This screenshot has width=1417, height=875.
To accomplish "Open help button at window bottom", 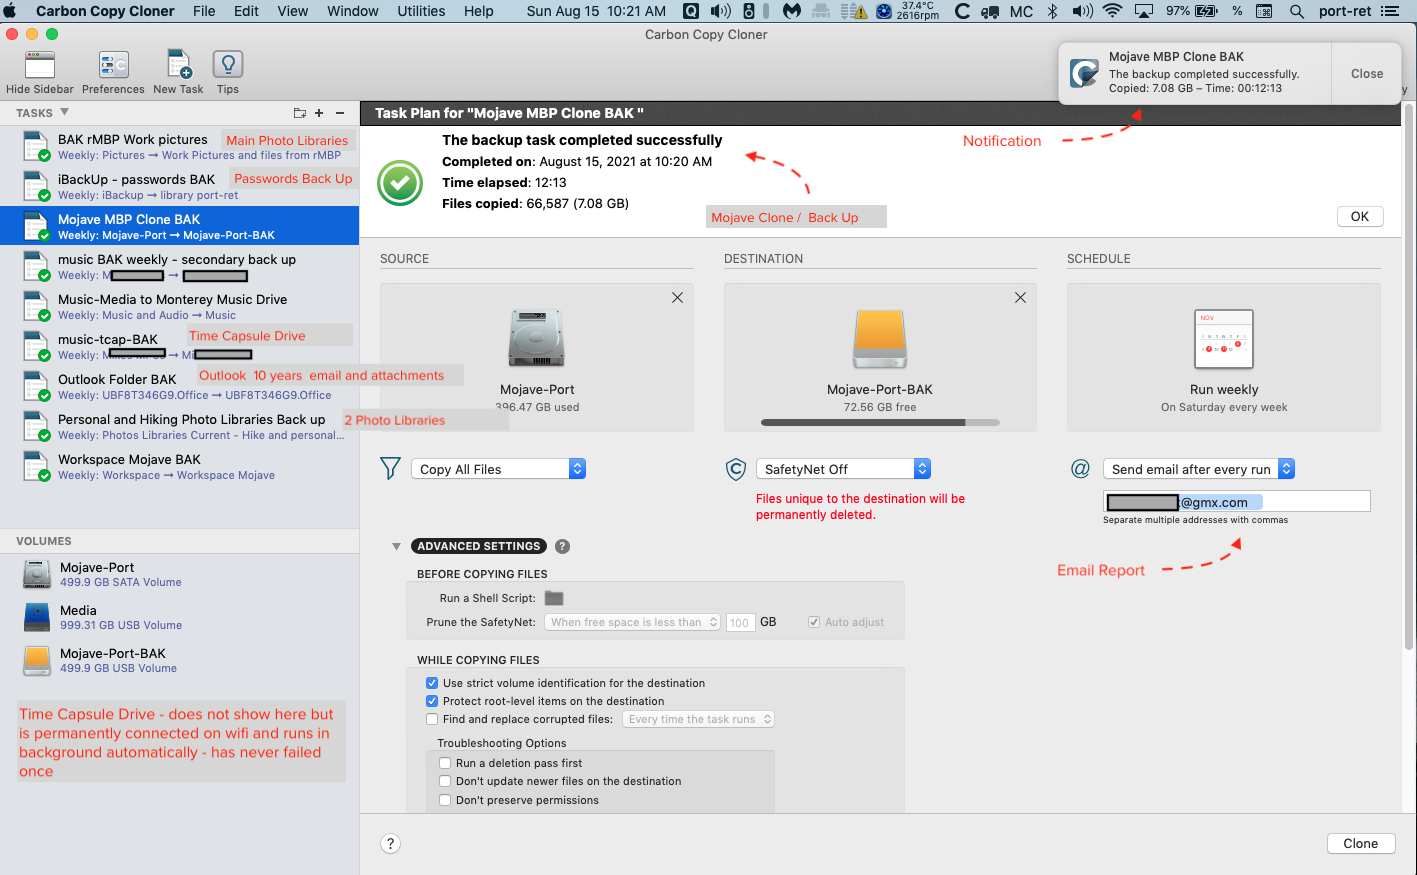I will tap(391, 843).
